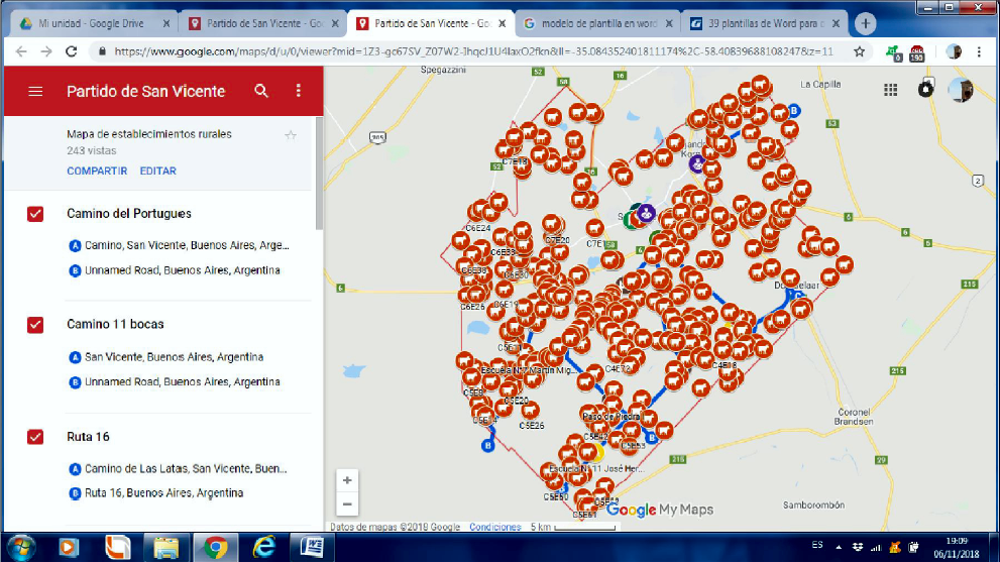Open the hamburger menu in My Maps header
This screenshot has height=562, width=1000.
click(36, 91)
